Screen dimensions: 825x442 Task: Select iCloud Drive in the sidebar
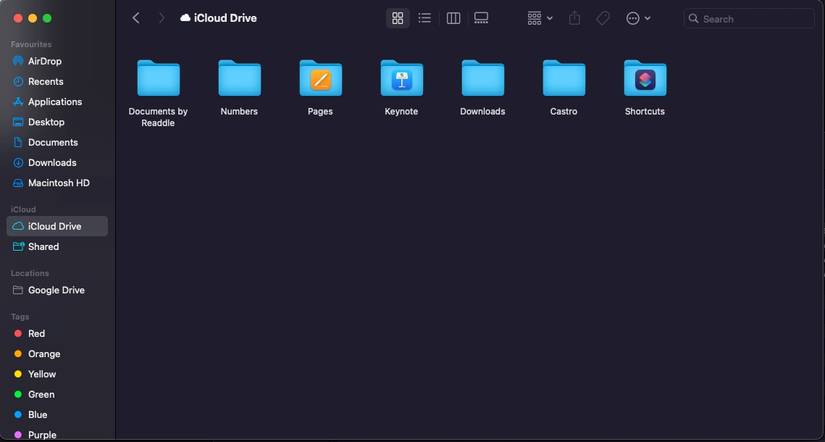click(57, 226)
